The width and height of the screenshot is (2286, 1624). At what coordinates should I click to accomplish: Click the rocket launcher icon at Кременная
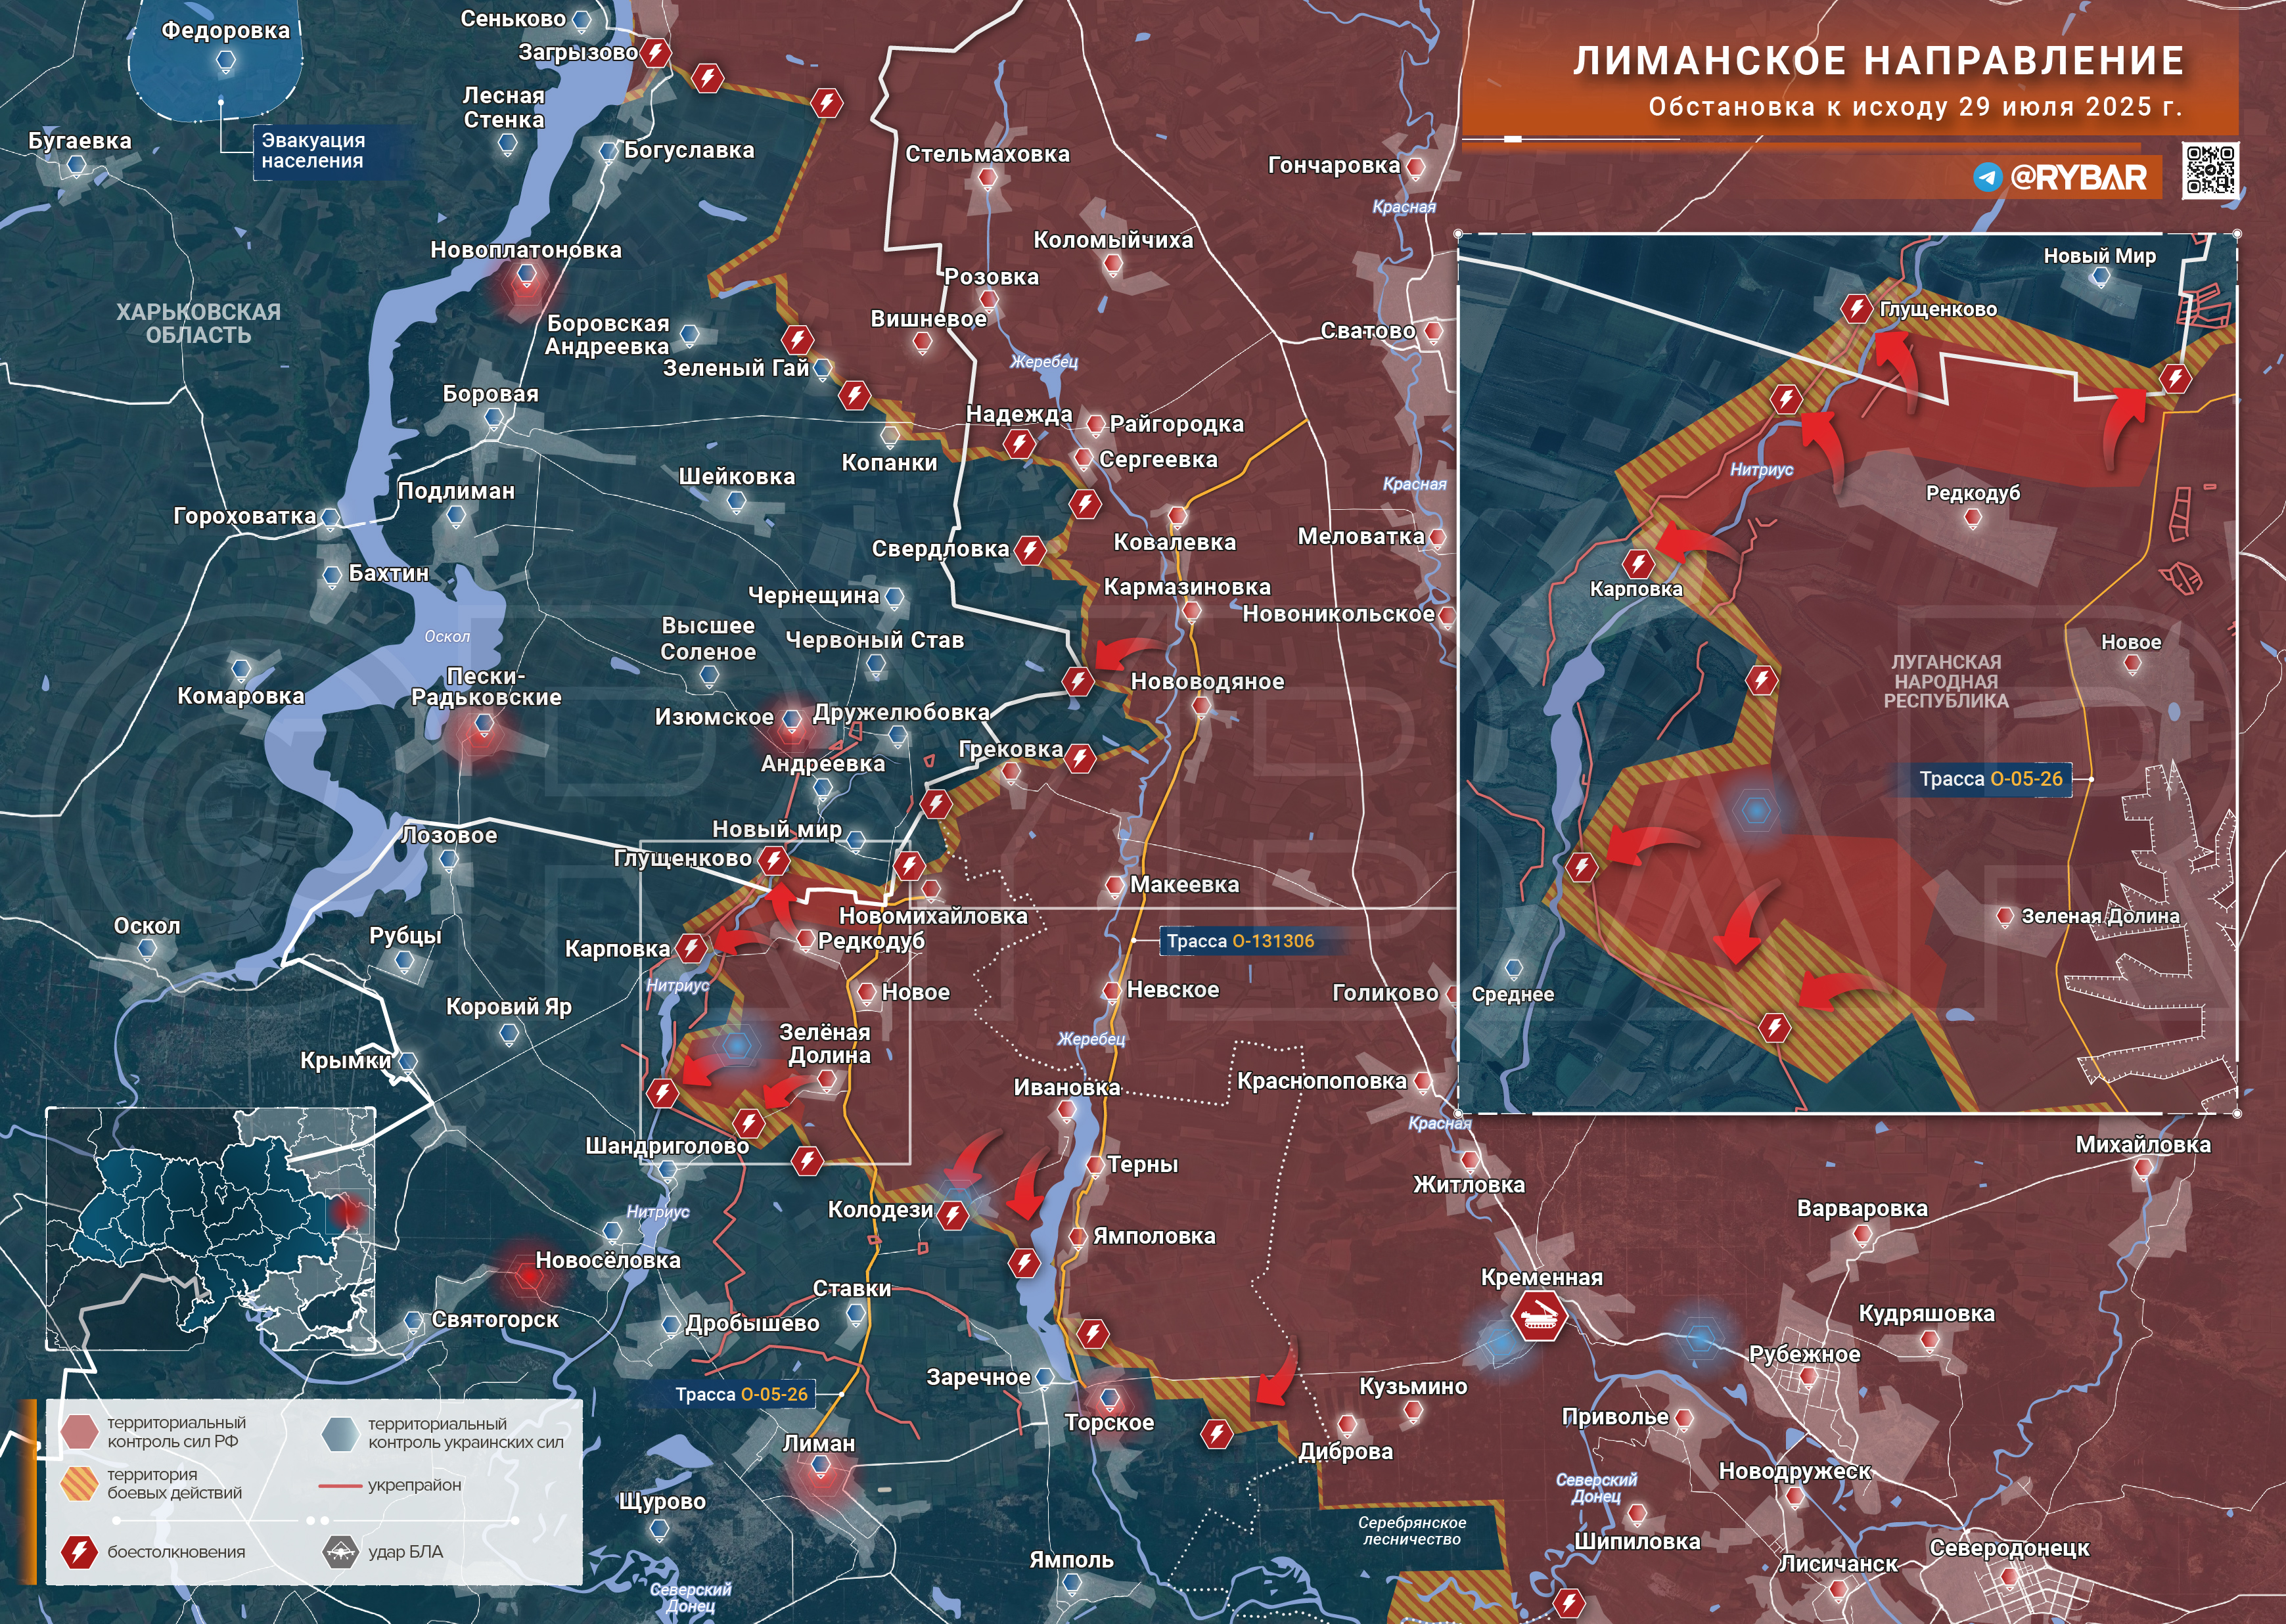click(1539, 1316)
